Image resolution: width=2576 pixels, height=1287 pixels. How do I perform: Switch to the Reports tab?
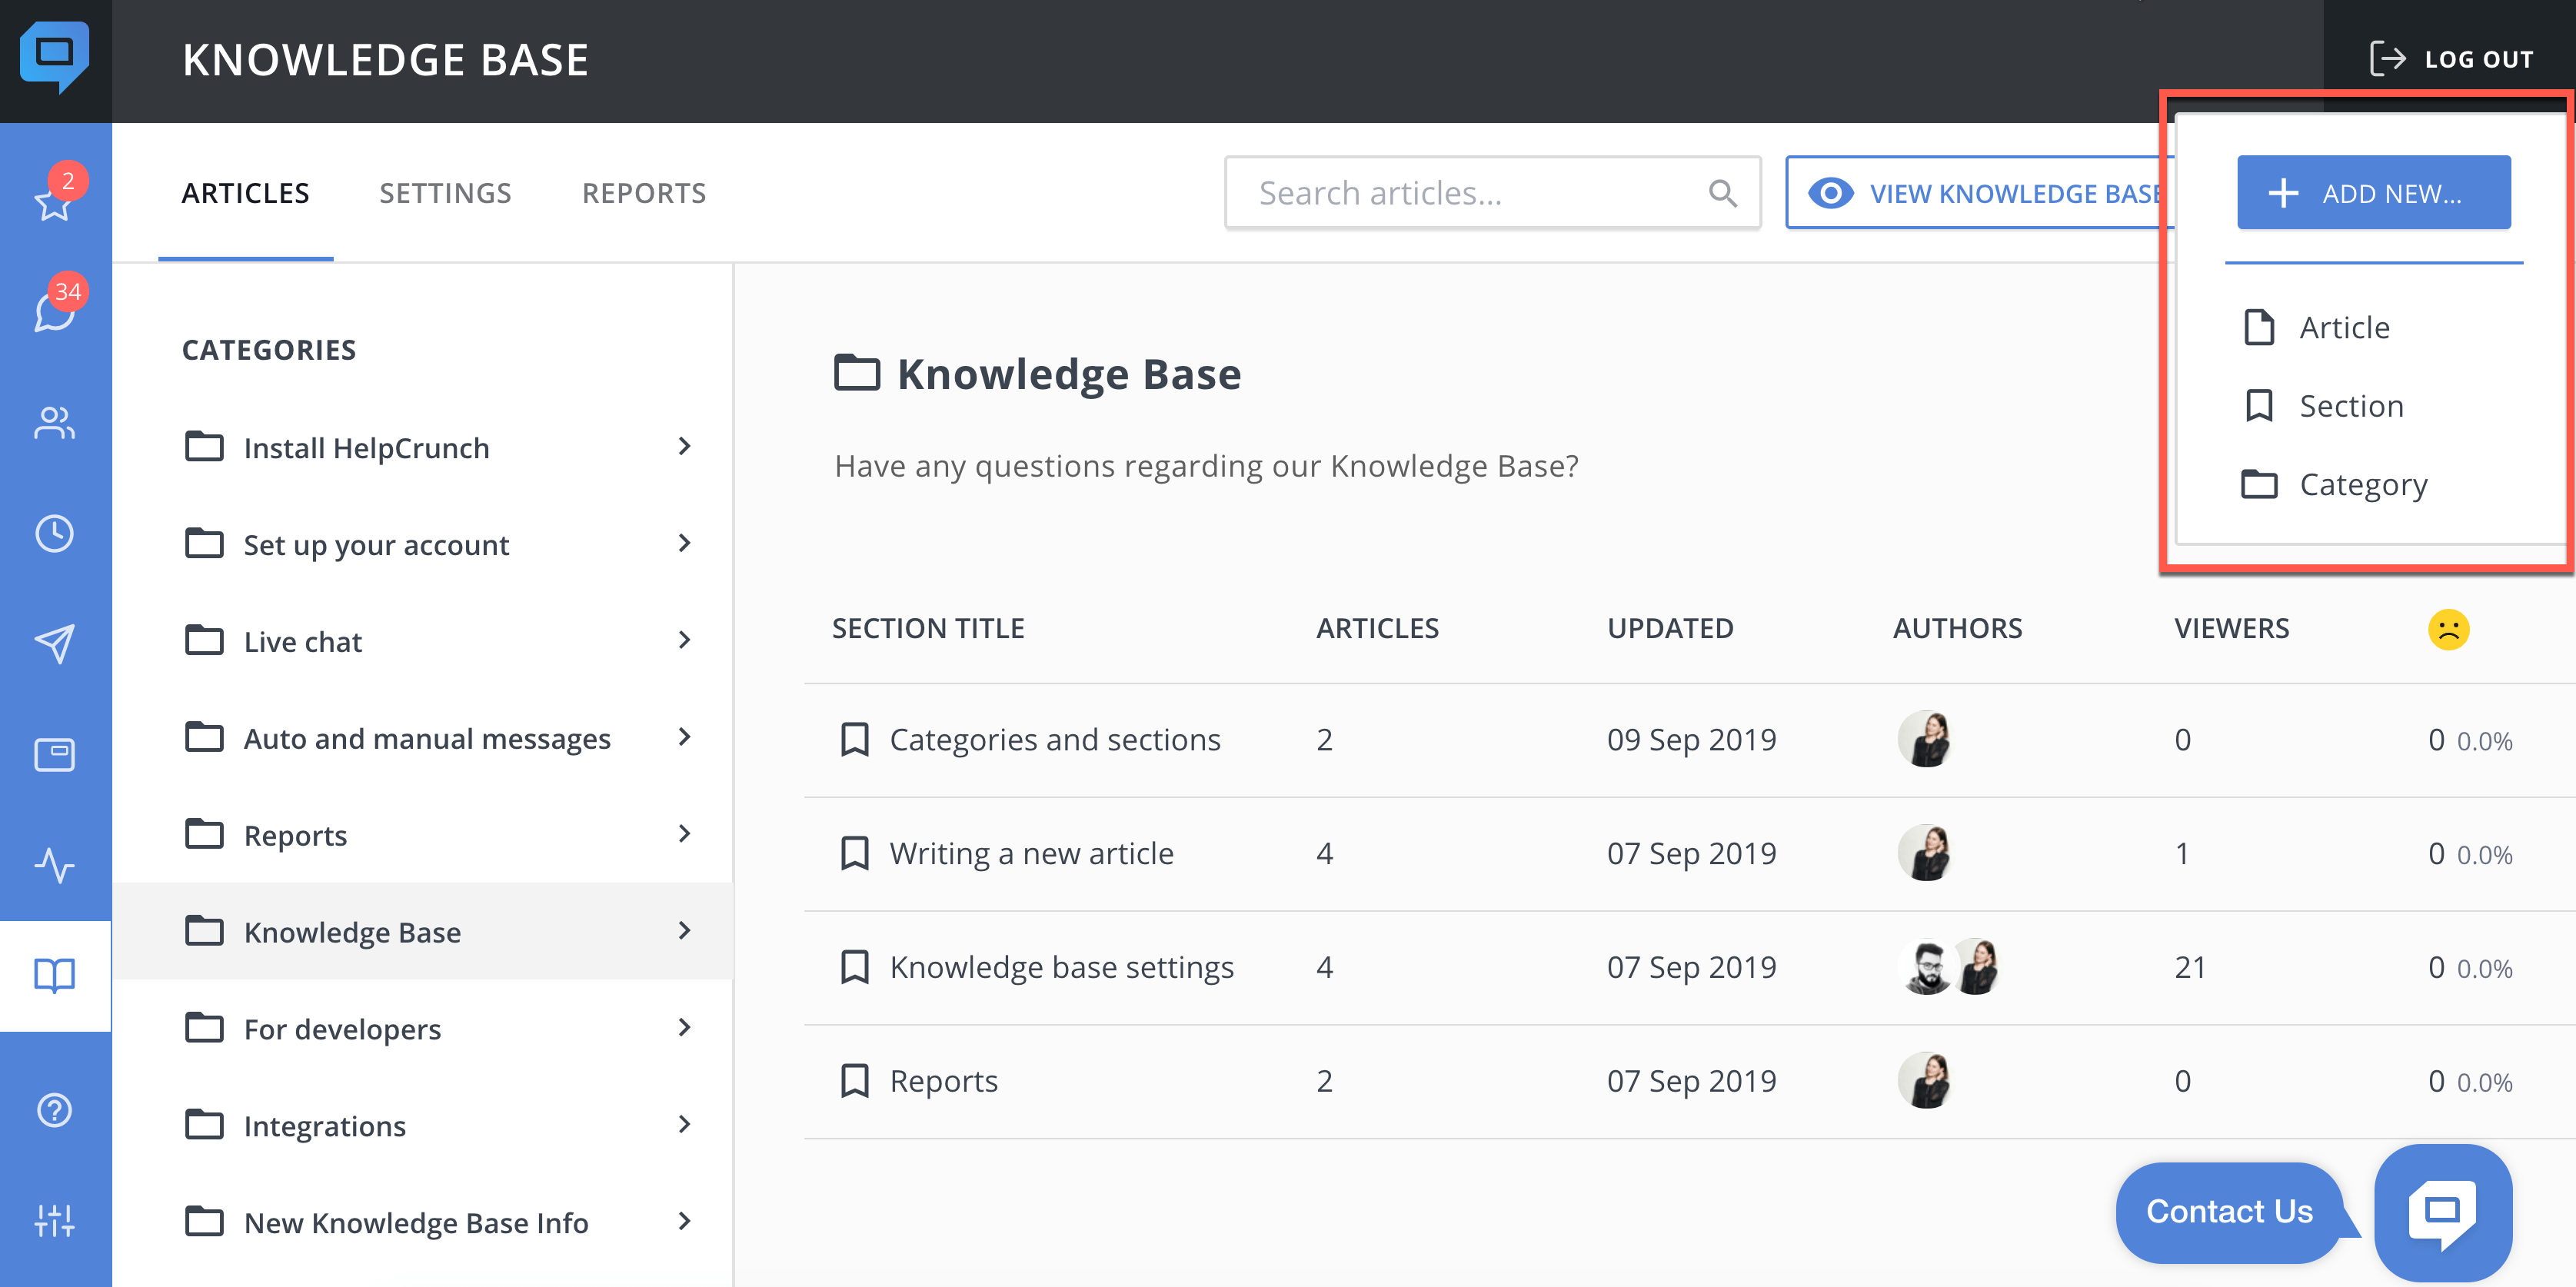[644, 193]
